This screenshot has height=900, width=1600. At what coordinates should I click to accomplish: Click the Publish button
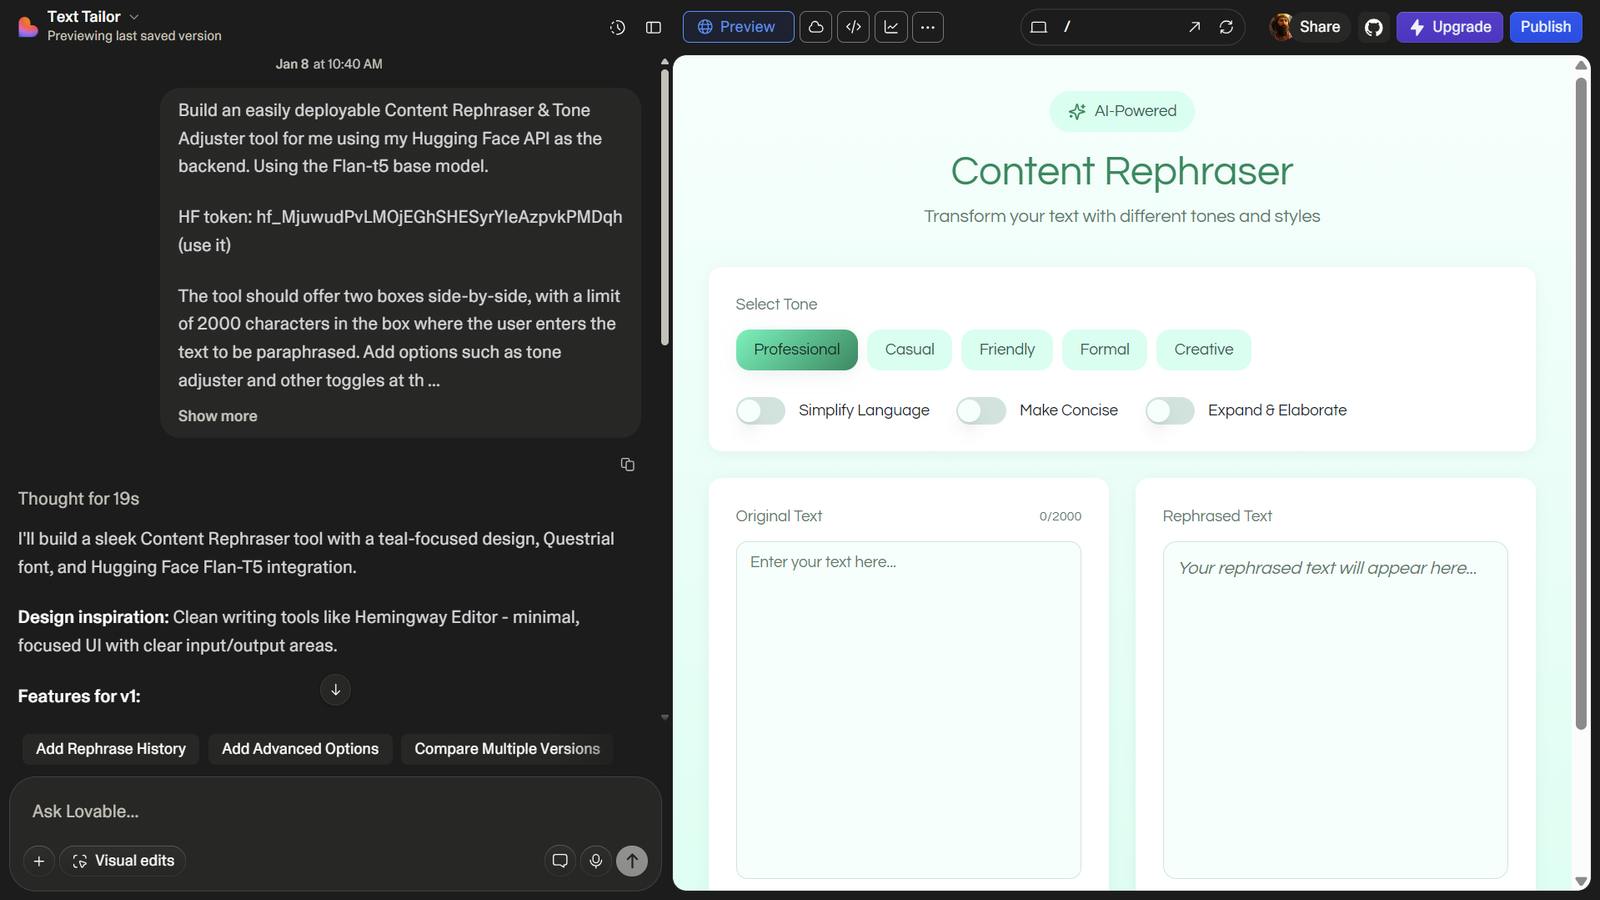pos(1545,27)
